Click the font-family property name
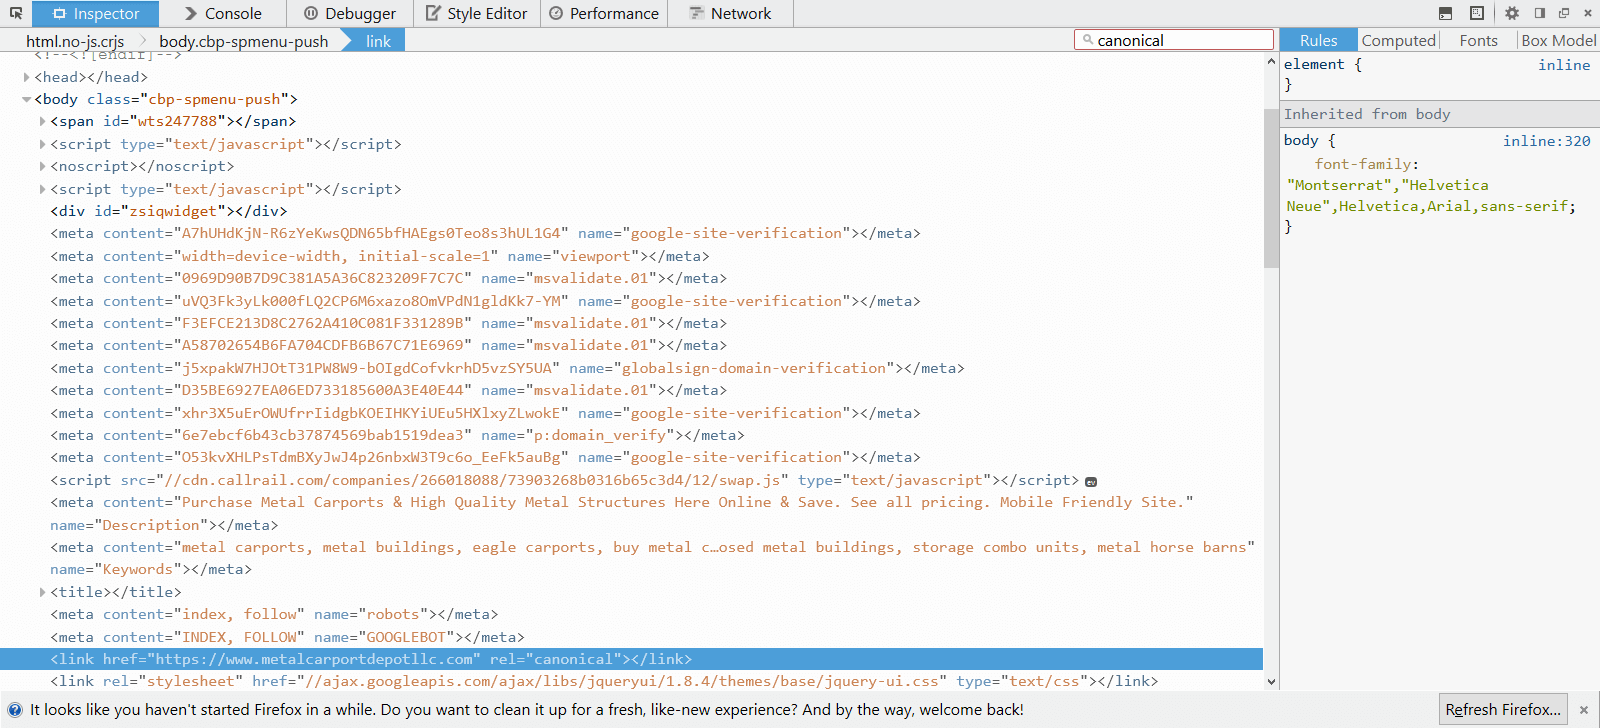 click(x=1362, y=164)
